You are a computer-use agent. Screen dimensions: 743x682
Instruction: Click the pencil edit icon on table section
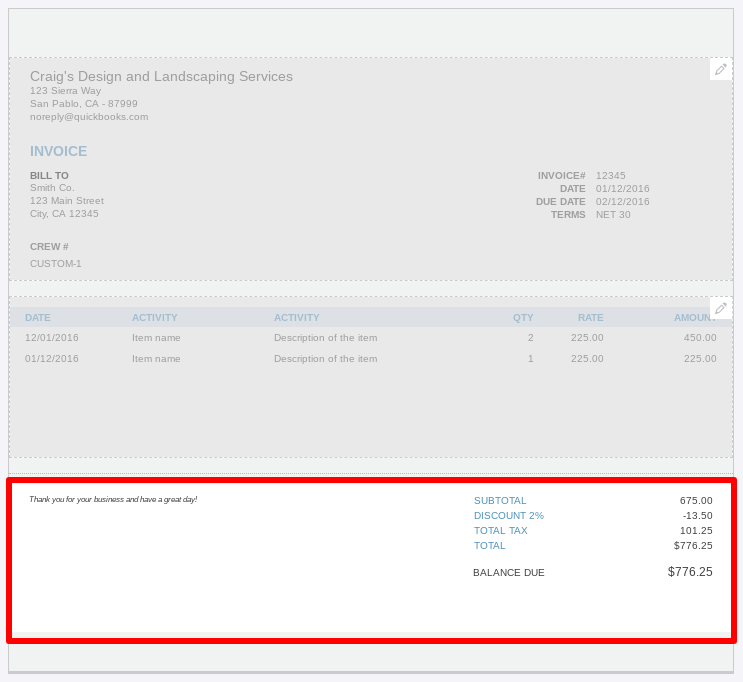(721, 308)
